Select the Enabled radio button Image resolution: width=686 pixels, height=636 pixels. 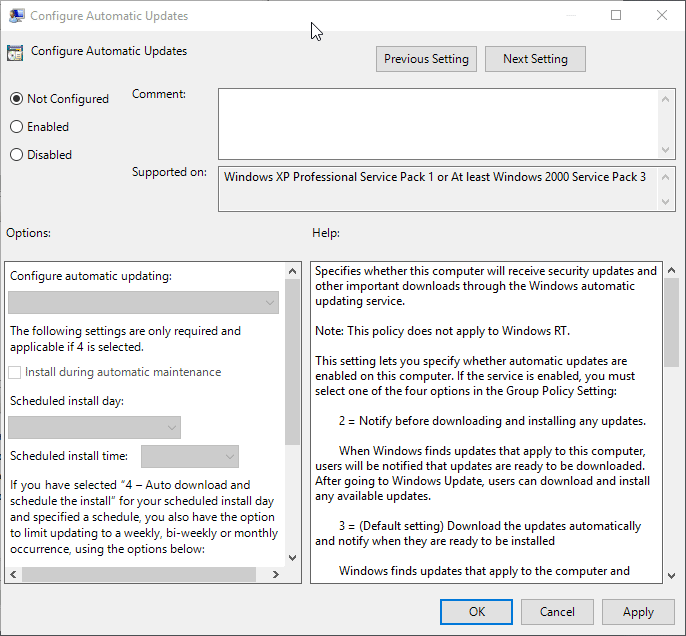[x=16, y=127]
